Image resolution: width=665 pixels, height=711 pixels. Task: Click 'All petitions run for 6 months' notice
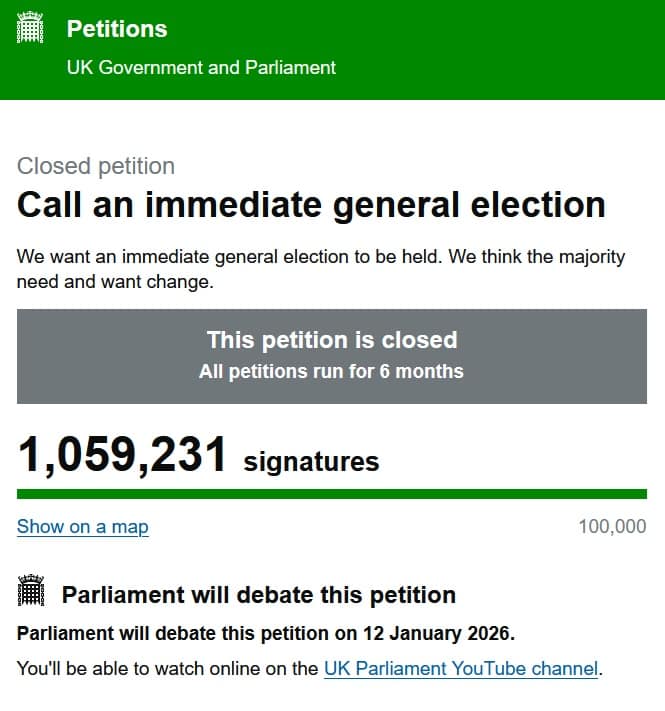click(331, 371)
